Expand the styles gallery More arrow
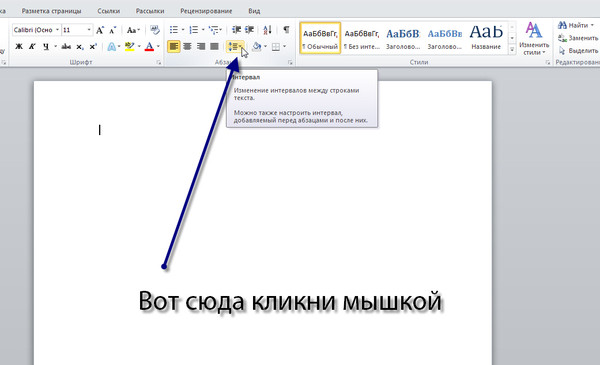The width and height of the screenshot is (600, 365). tap(512, 49)
